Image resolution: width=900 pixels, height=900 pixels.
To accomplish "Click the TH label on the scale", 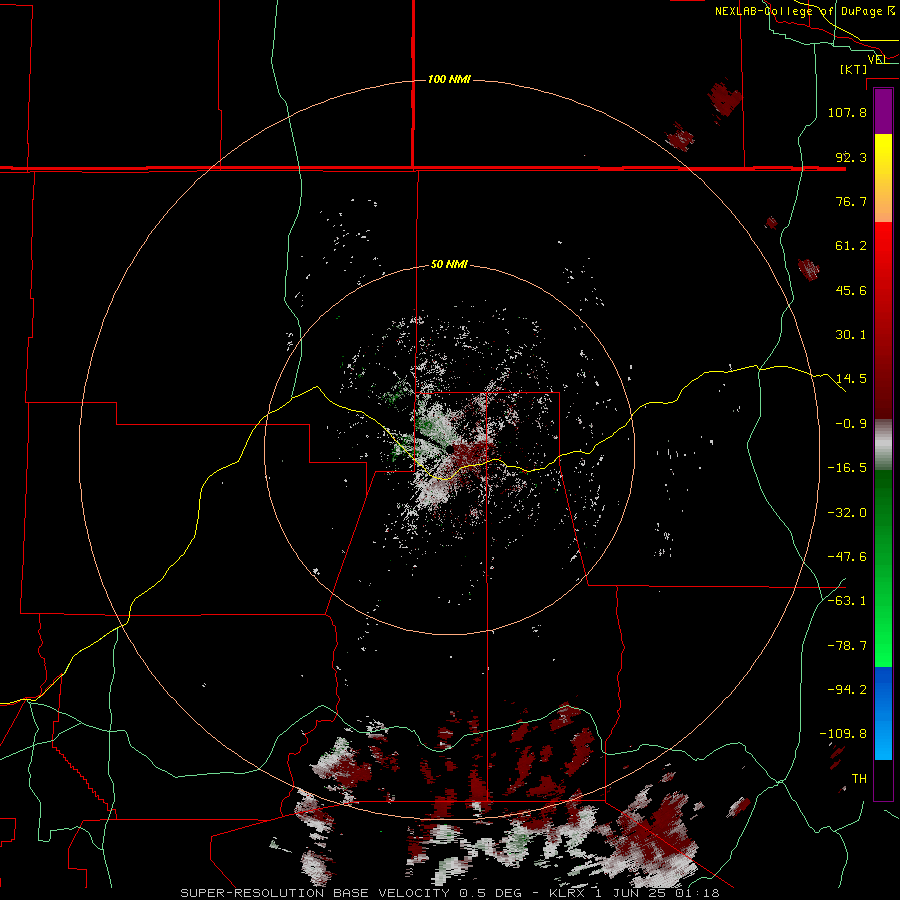I will tap(859, 779).
